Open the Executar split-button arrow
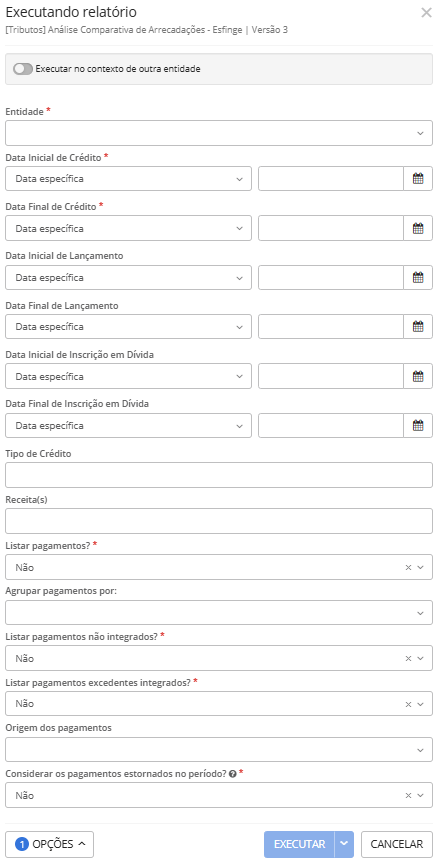Viewport: 439px width, 861px height. pyautogui.click(x=344, y=845)
